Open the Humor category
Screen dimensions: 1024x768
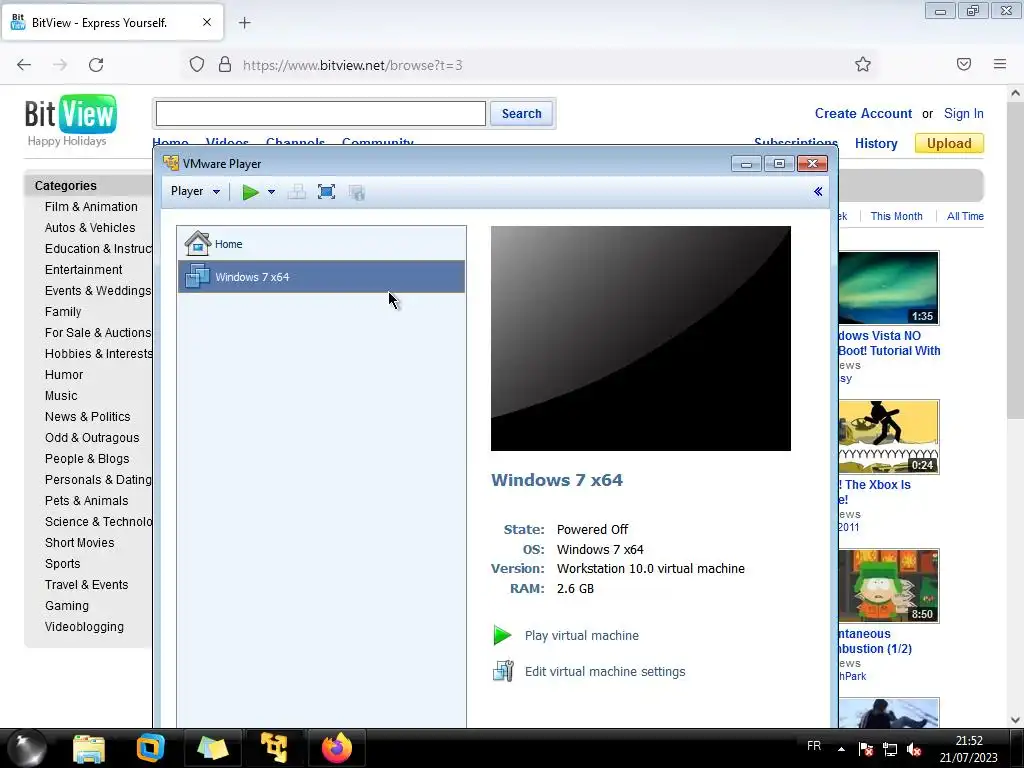[x=63, y=375]
